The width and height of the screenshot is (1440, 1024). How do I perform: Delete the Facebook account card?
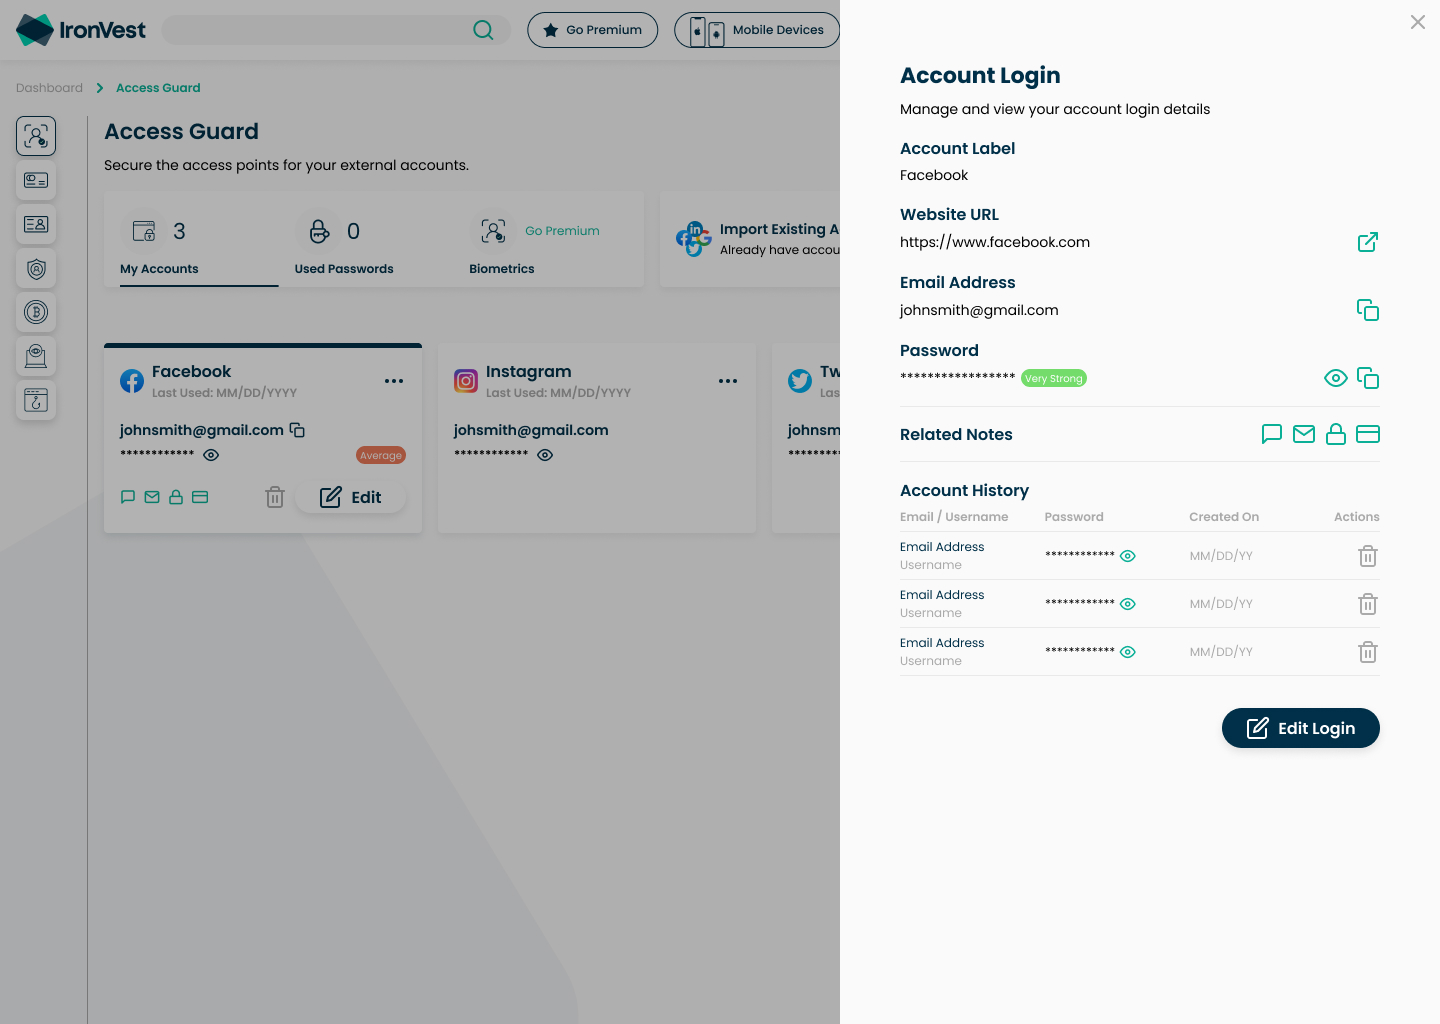coord(275,497)
